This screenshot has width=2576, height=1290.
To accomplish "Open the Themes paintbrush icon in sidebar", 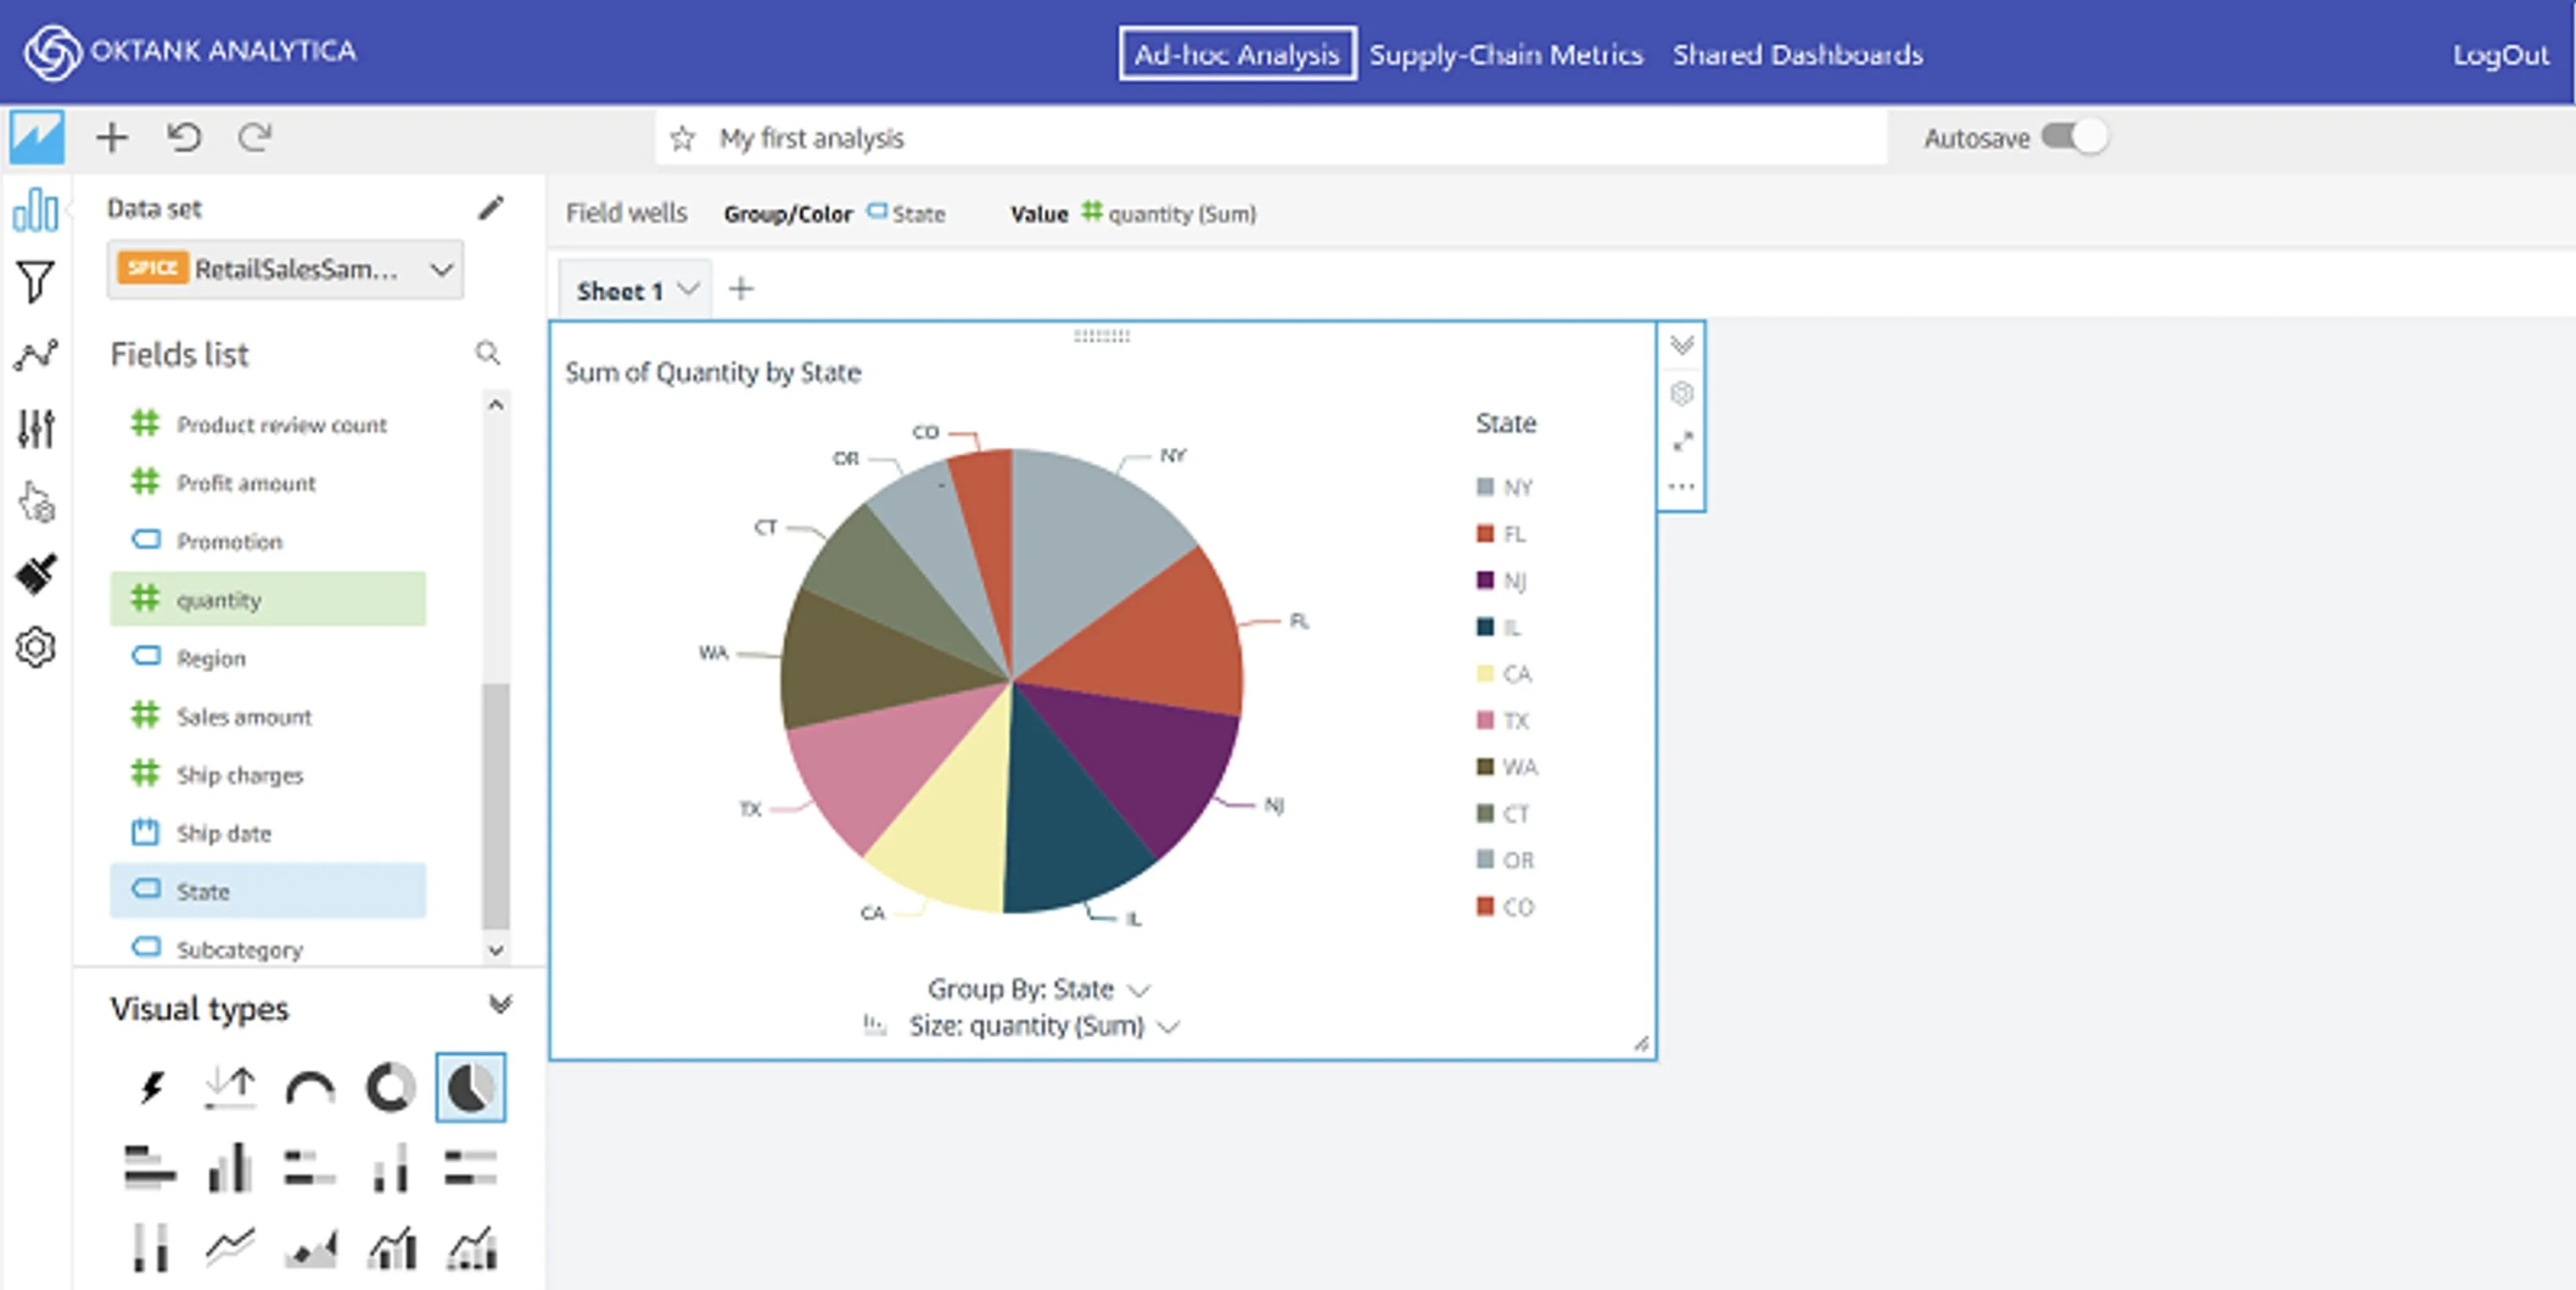I will coord(36,574).
